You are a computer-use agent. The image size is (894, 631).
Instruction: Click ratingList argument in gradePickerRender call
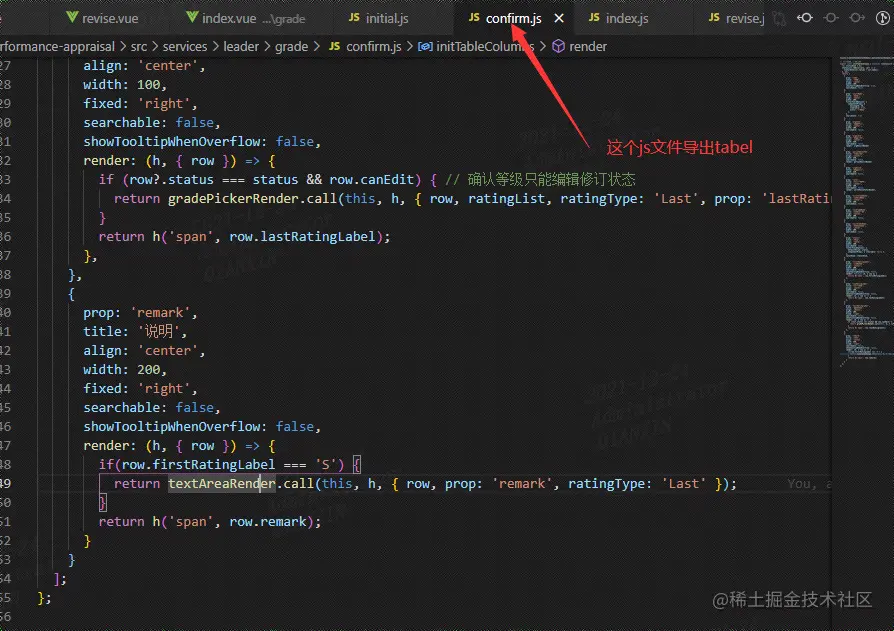coord(506,198)
